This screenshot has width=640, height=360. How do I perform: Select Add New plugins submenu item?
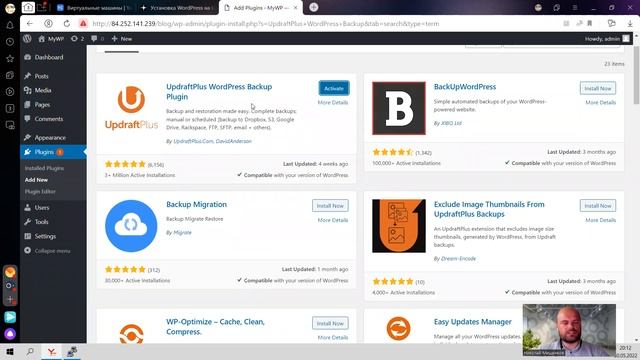36,180
